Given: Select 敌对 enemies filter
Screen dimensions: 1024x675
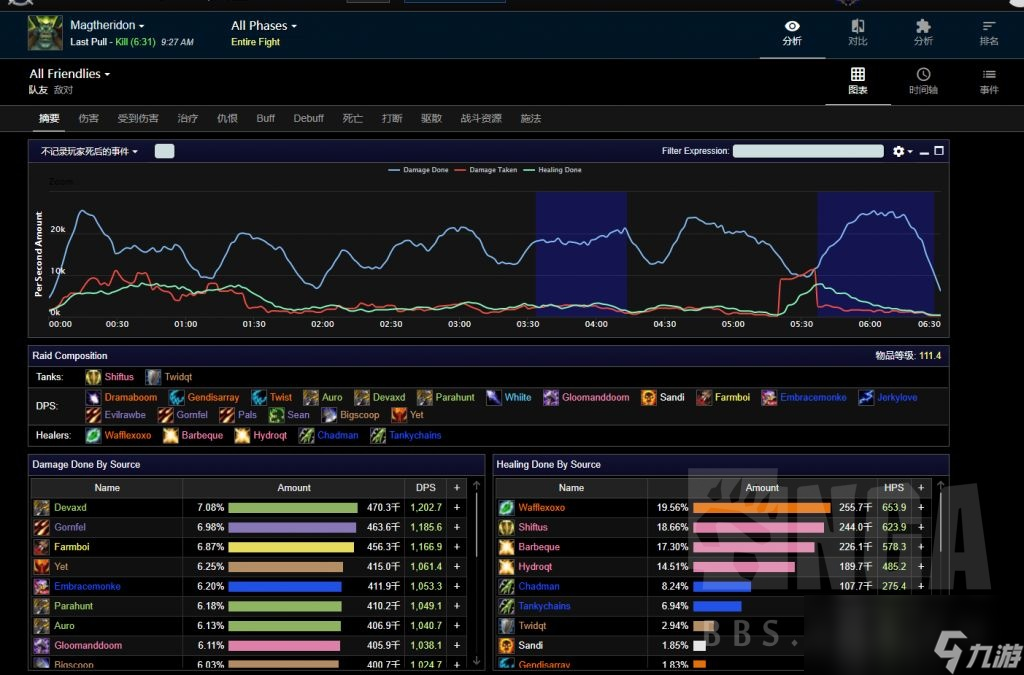Looking at the screenshot, I should pyautogui.click(x=63, y=90).
